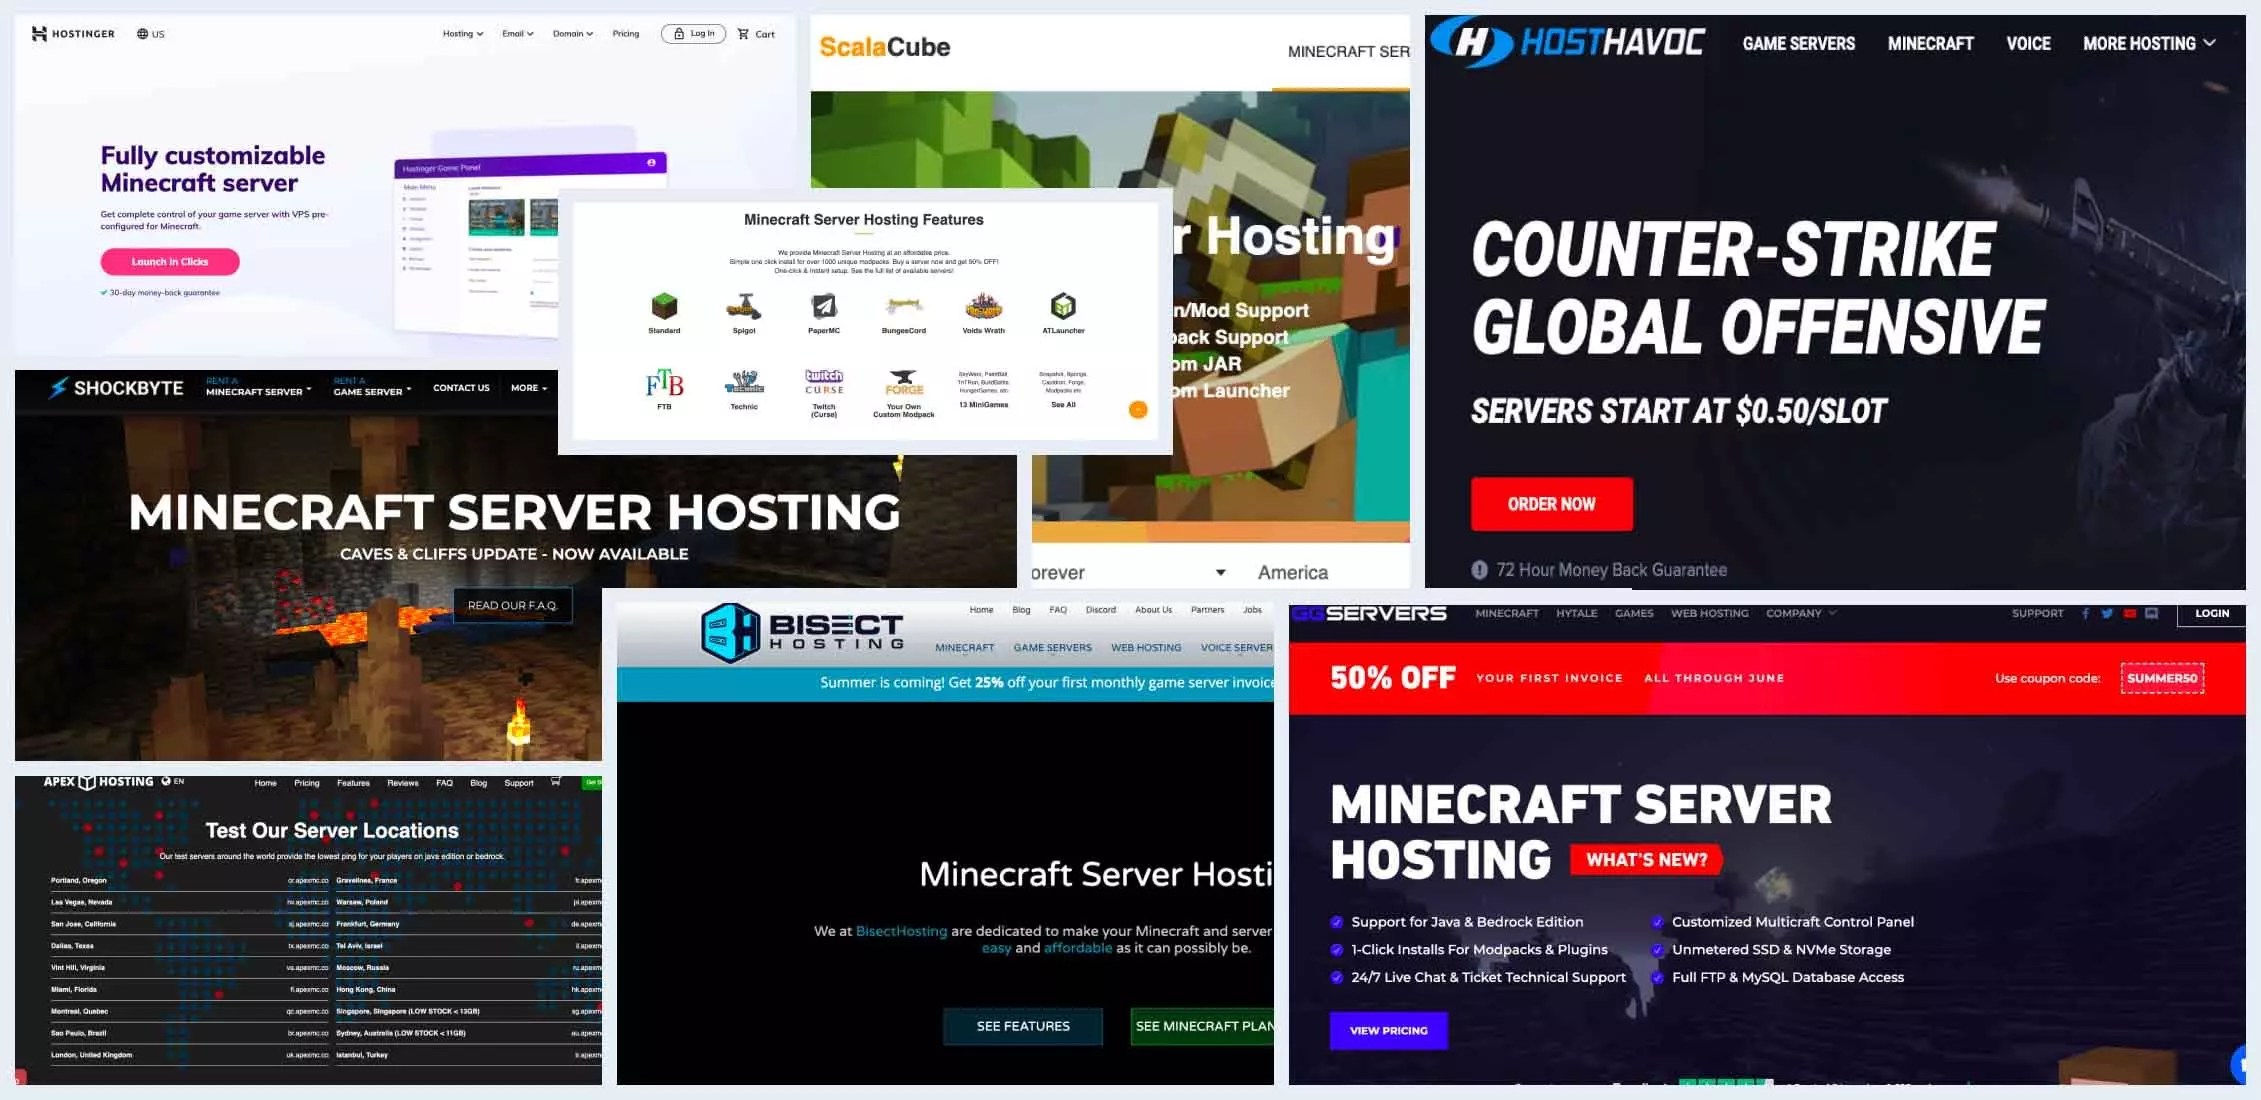Screen dimensions: 2261x1100
Task: Open Apex Hosting Reviews menu item
Action: (403, 783)
